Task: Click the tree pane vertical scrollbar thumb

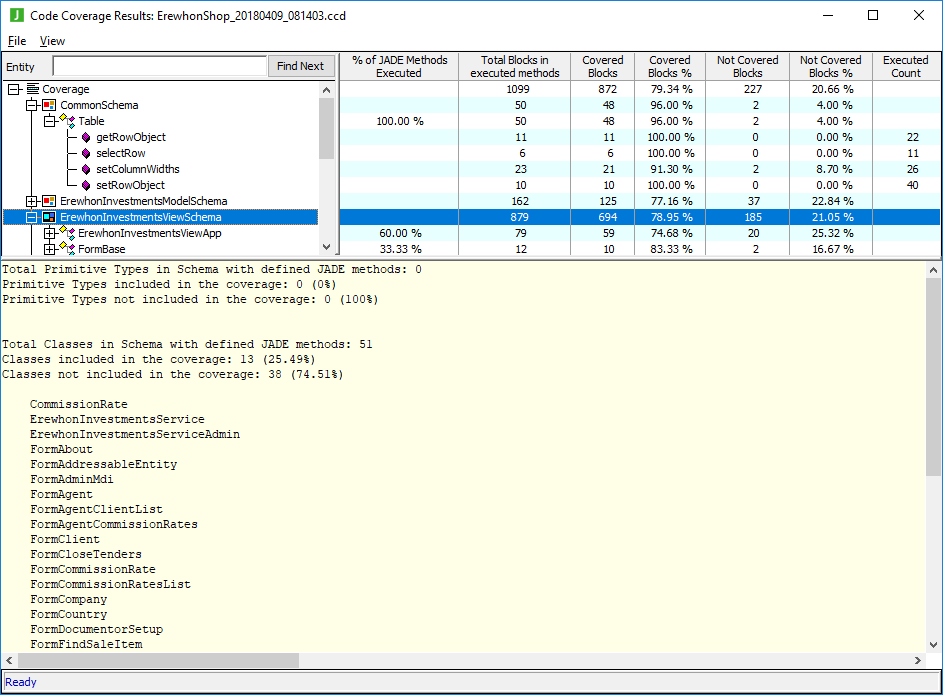Action: tap(327, 128)
